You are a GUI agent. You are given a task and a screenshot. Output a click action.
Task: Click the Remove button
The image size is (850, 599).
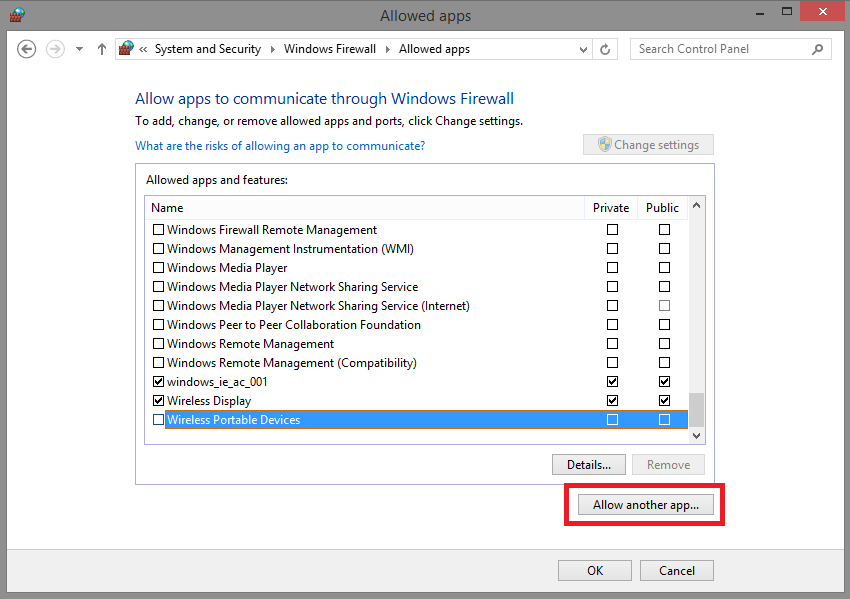coord(668,465)
